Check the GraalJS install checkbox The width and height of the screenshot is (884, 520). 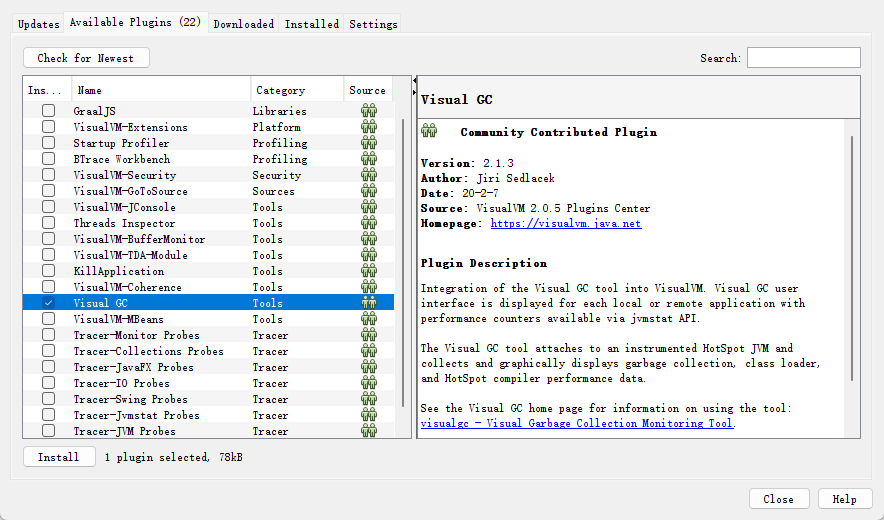click(48, 111)
